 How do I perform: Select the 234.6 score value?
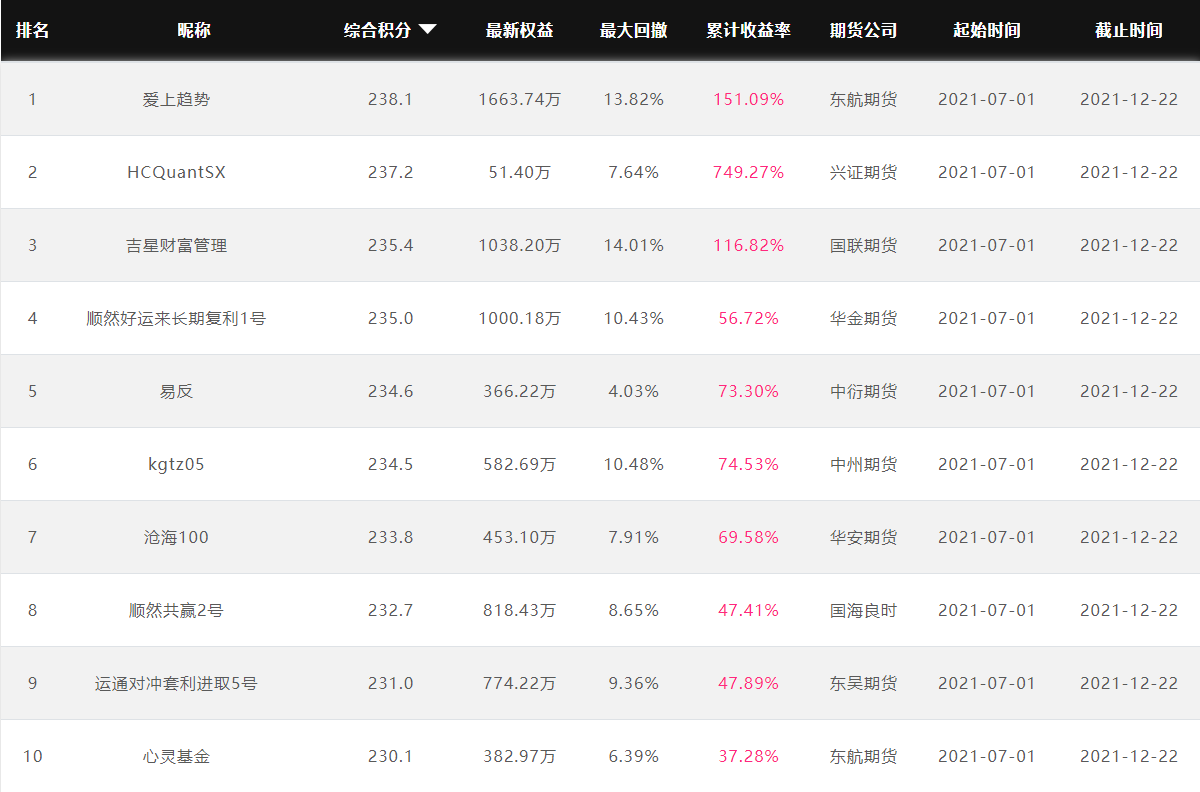coord(390,391)
